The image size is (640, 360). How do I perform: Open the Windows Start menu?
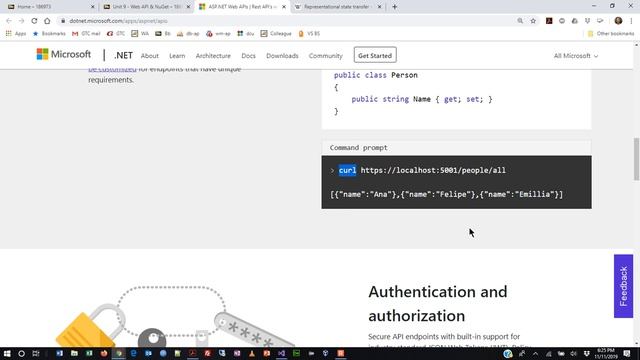point(7,353)
